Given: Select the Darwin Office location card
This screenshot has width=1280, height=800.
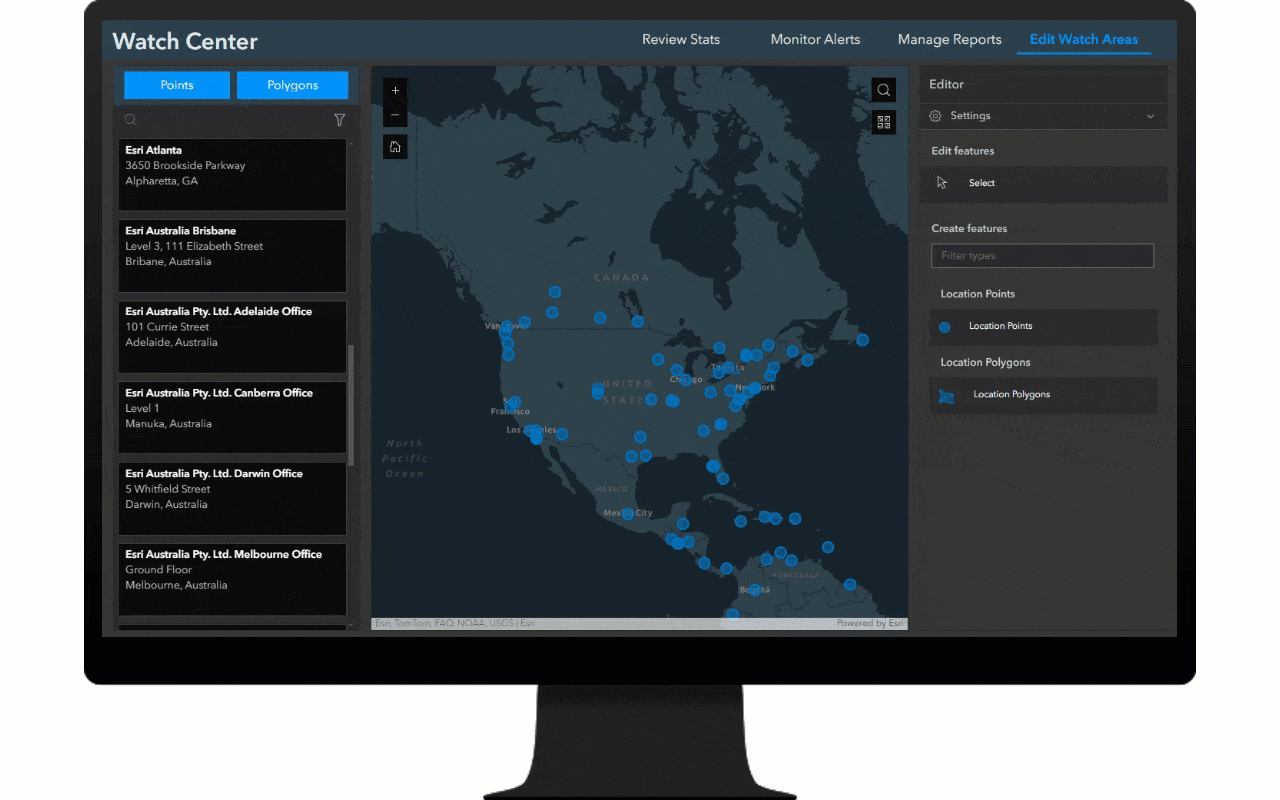Looking at the screenshot, I should [232, 499].
